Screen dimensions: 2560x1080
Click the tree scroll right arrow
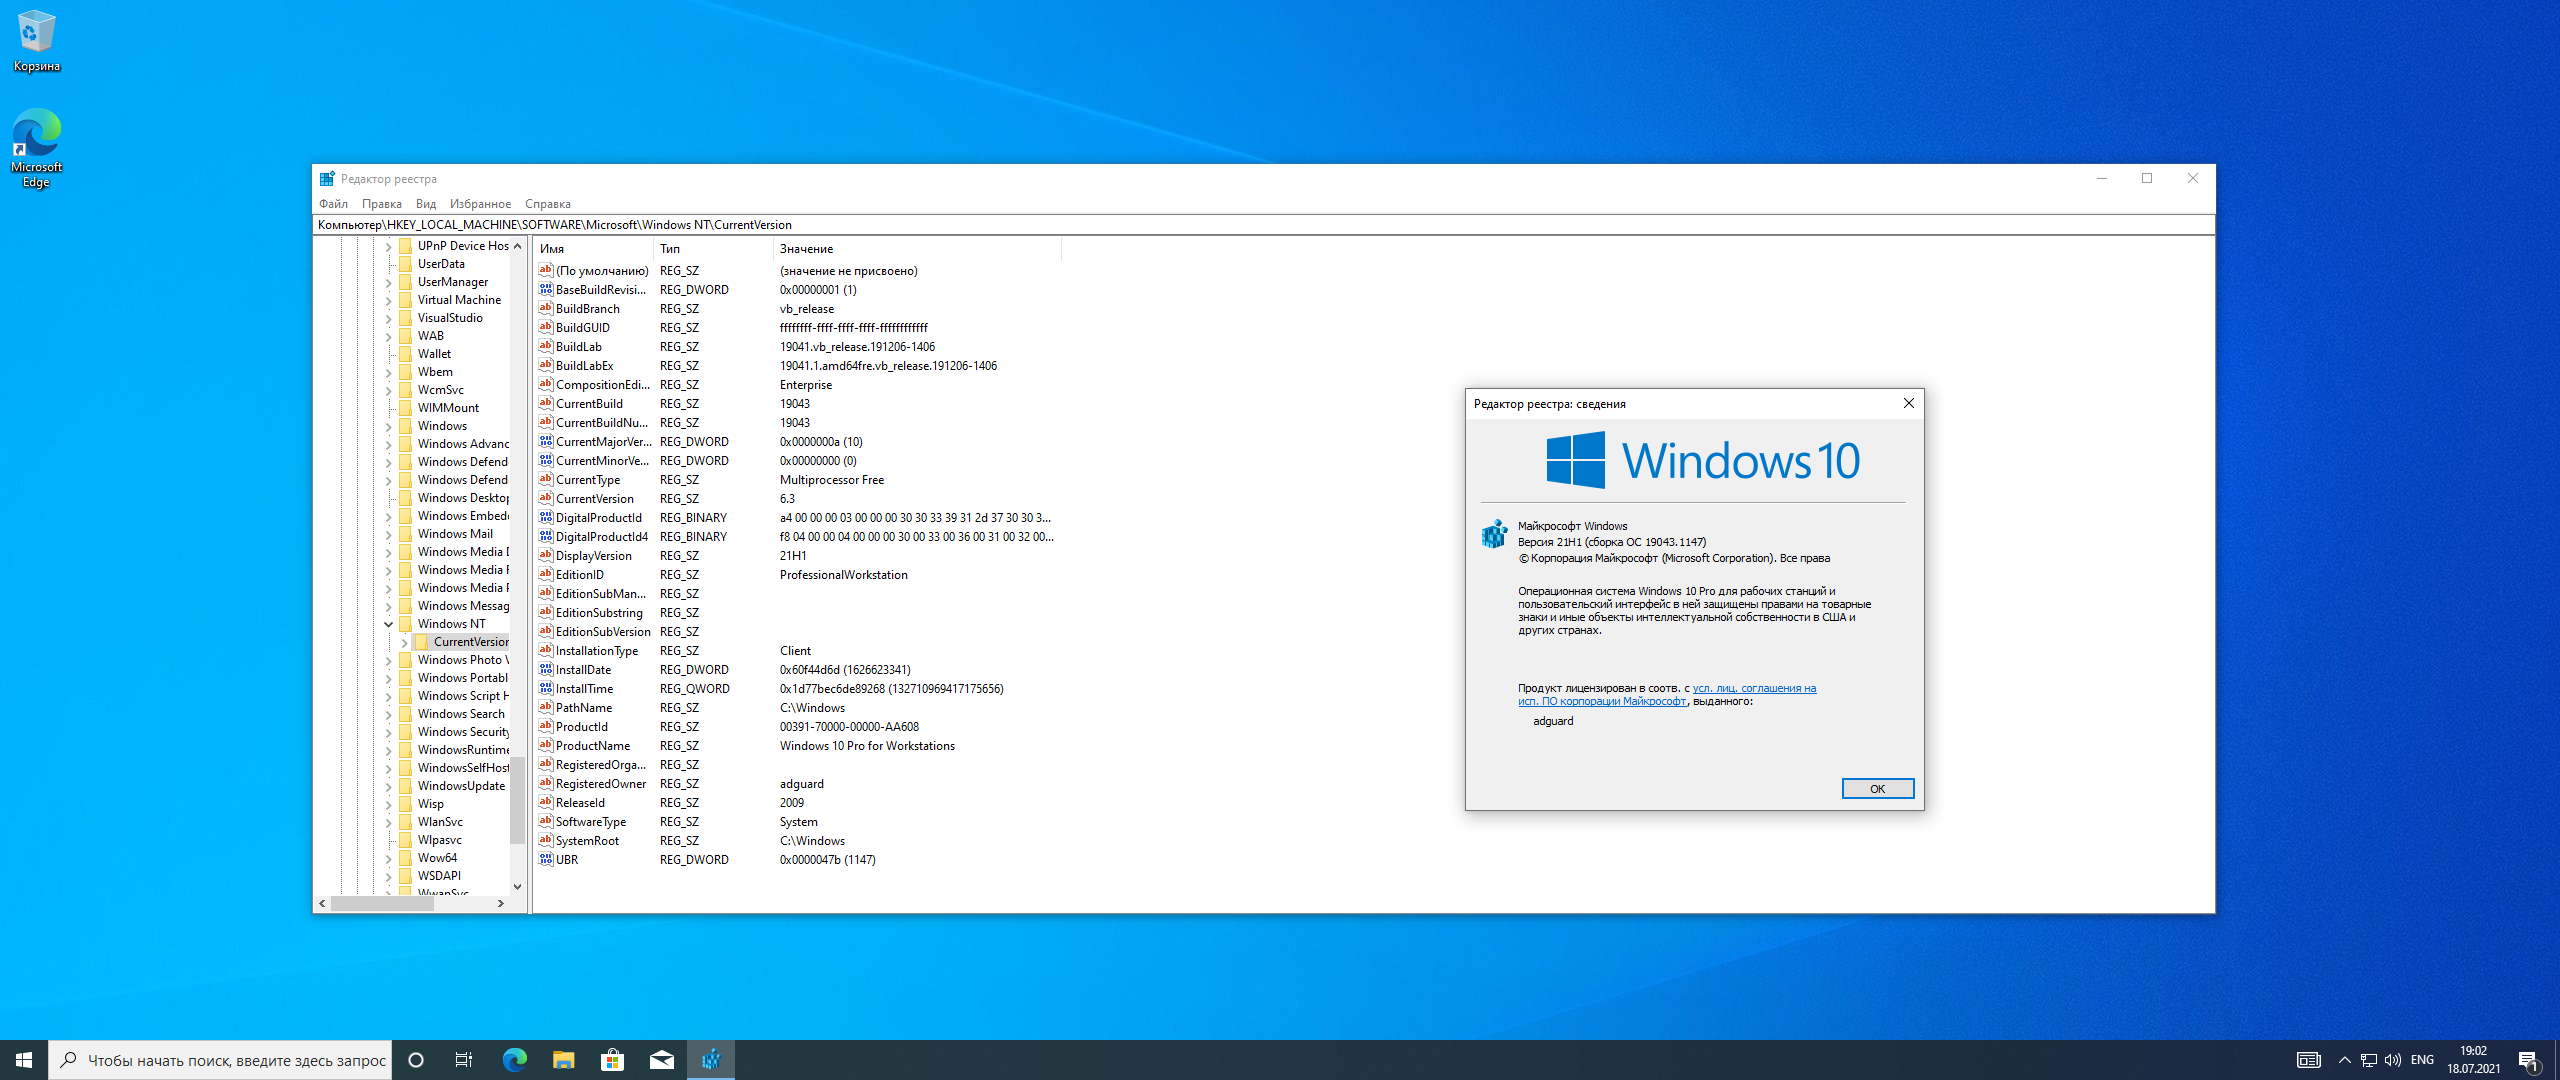501,903
